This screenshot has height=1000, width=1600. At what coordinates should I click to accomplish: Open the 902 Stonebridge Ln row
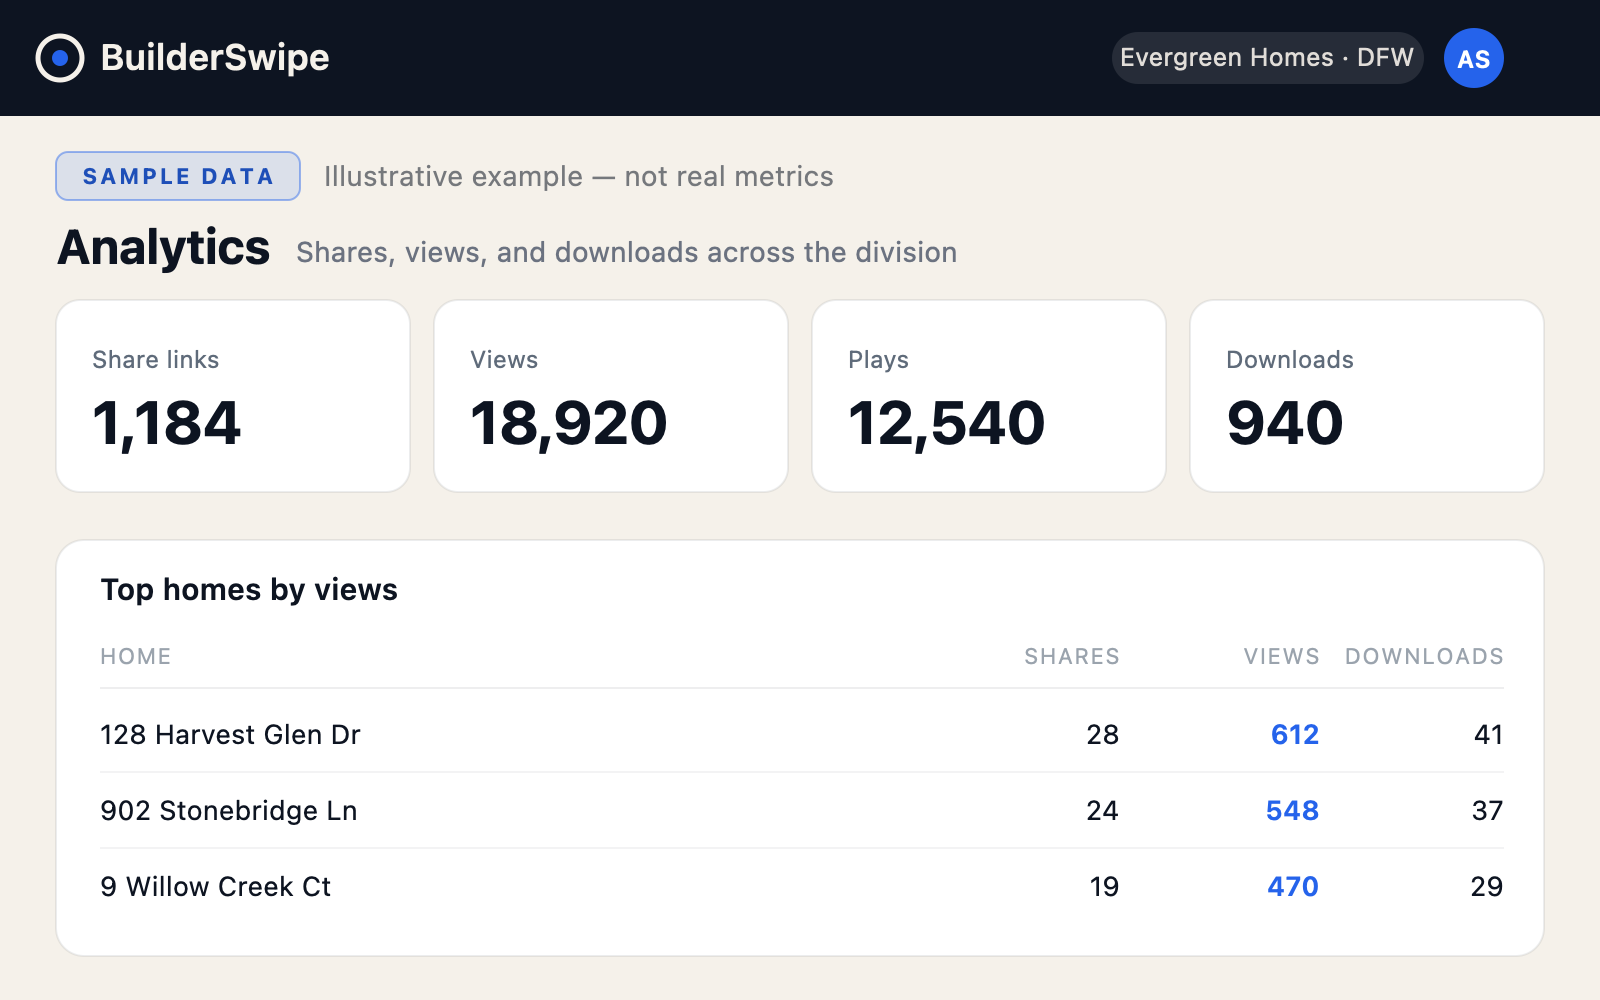coord(802,810)
